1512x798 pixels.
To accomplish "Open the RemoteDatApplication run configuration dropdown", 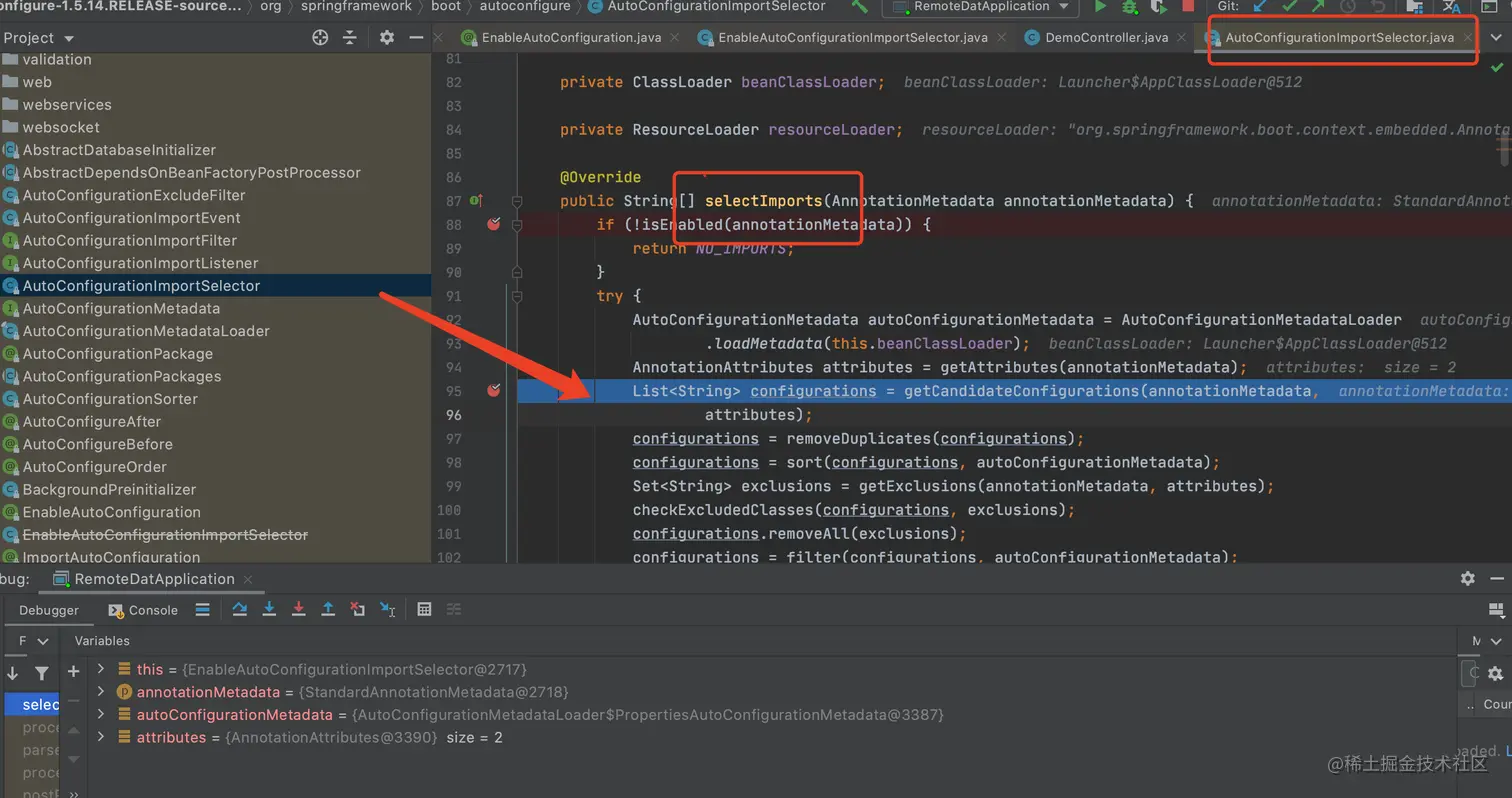I will tap(981, 6).
